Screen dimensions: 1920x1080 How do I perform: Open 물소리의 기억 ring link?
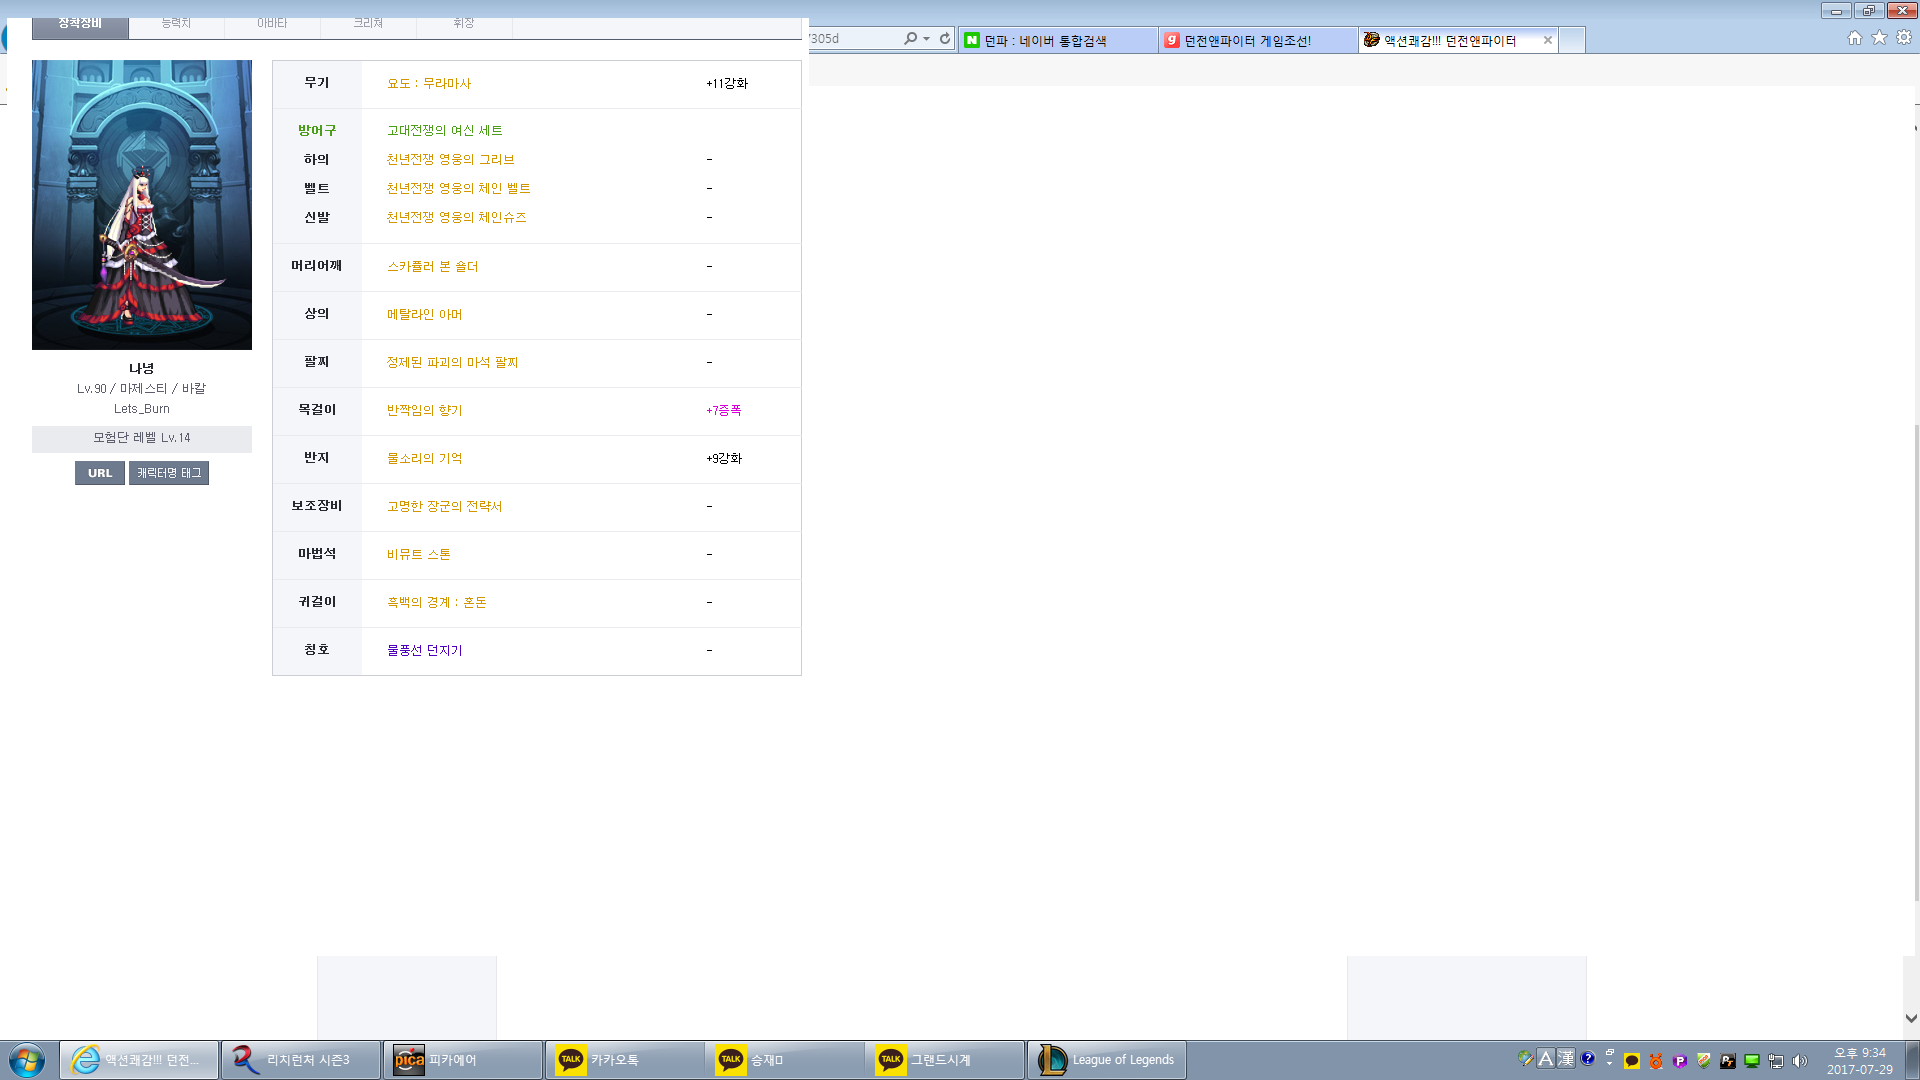point(425,459)
